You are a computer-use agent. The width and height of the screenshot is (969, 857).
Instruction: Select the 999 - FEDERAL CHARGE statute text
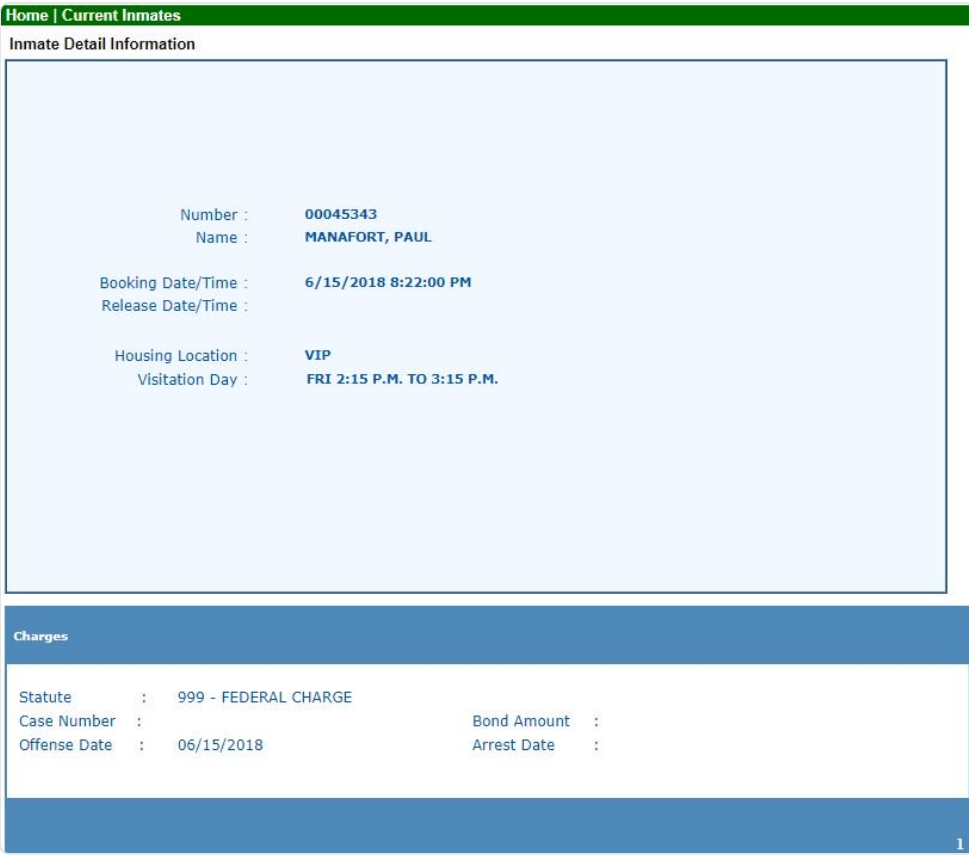point(264,697)
